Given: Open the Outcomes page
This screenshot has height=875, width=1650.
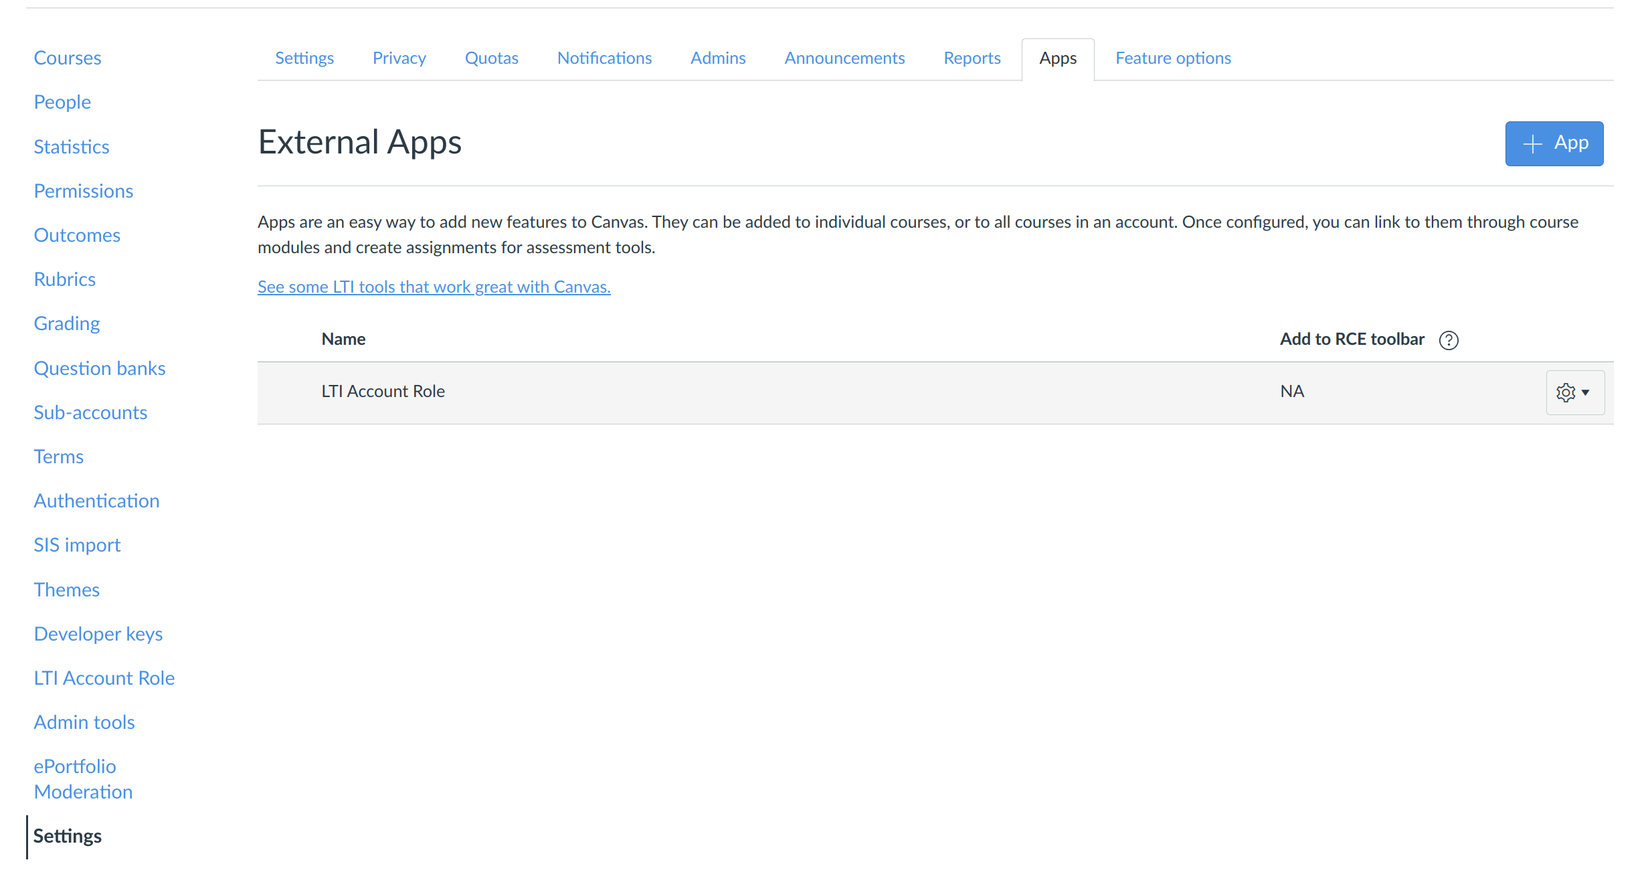Looking at the screenshot, I should 77,235.
